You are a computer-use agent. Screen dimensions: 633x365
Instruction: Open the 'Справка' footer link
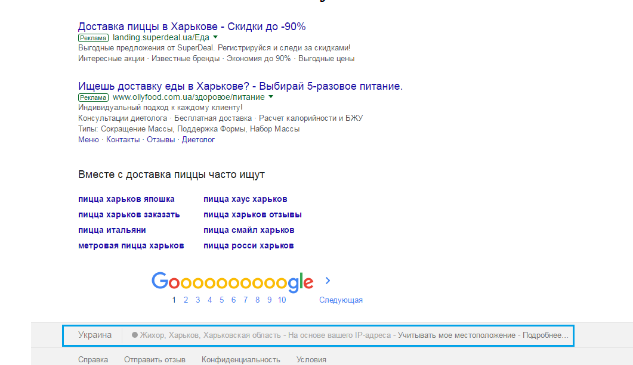[x=93, y=359]
